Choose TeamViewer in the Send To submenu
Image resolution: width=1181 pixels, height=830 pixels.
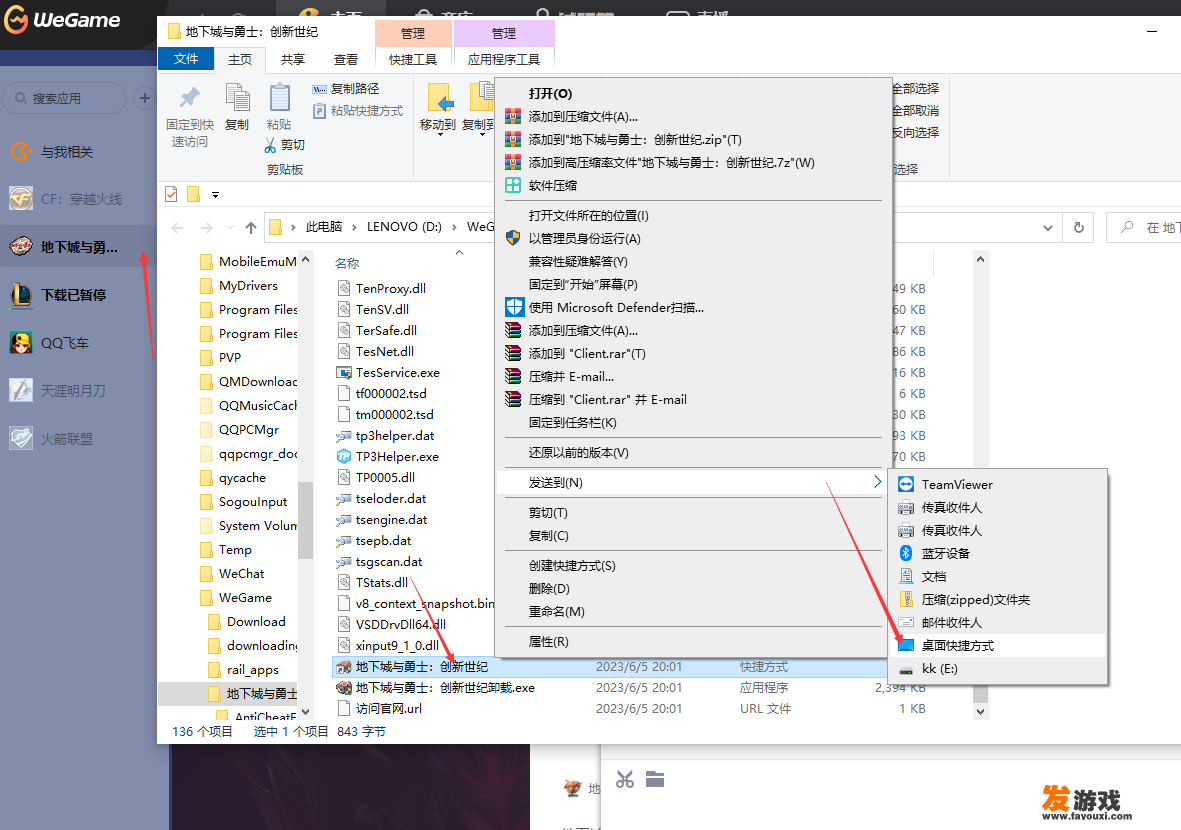[997, 485]
